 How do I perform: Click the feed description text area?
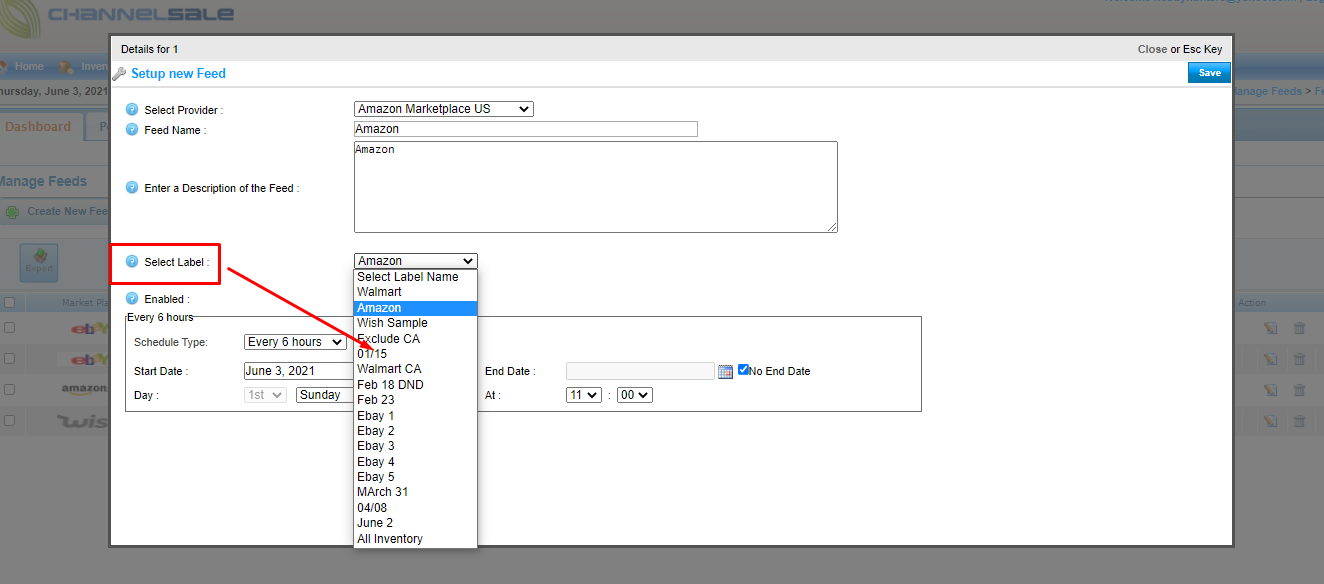pyautogui.click(x=596, y=187)
